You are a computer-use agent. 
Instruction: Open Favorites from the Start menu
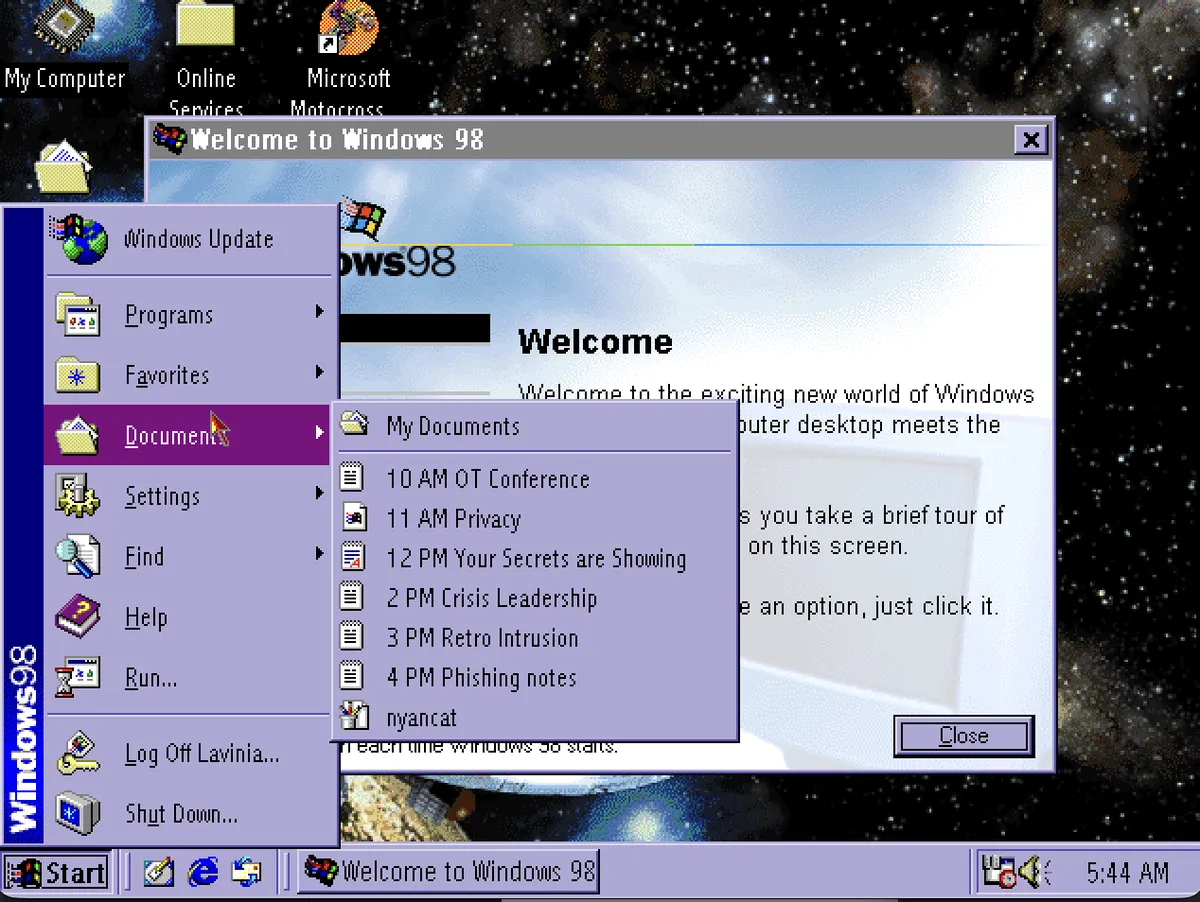pyautogui.click(x=187, y=375)
